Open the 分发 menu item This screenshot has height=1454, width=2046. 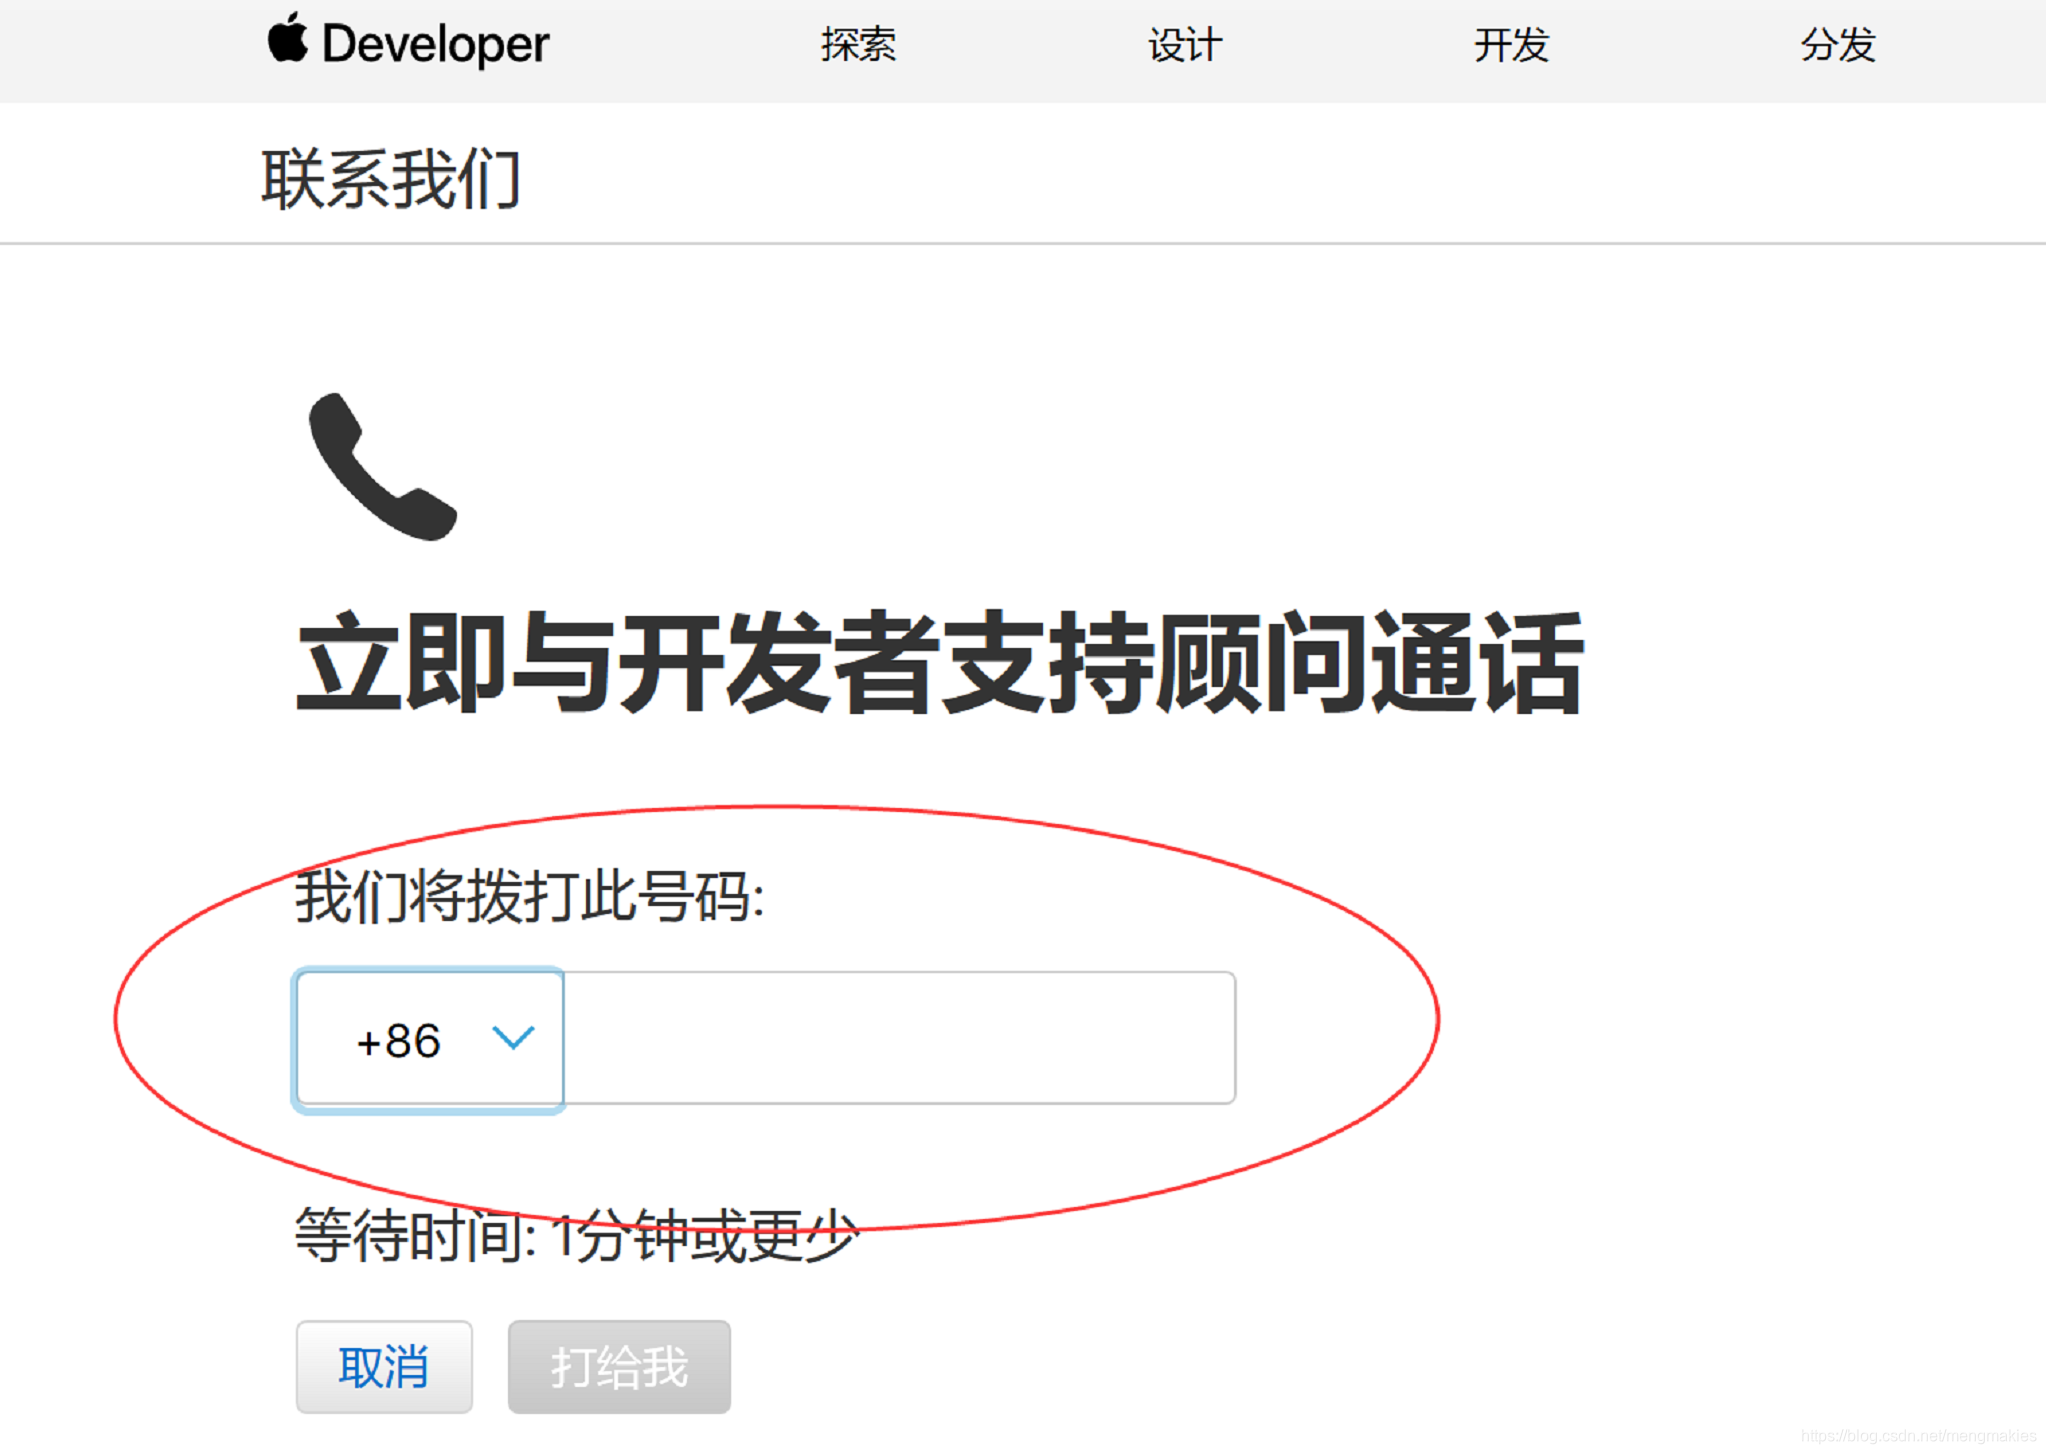point(1838,45)
